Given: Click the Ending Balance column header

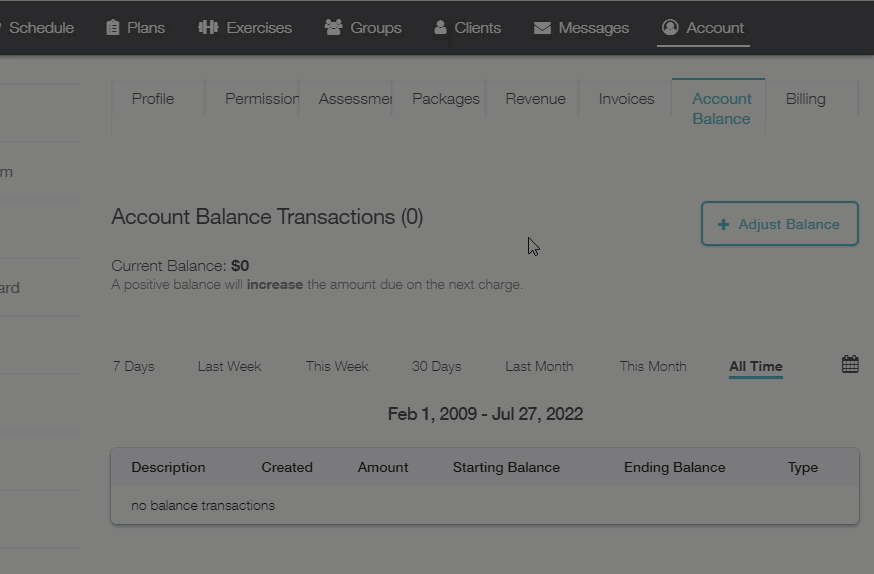Looking at the screenshot, I should tap(674, 467).
